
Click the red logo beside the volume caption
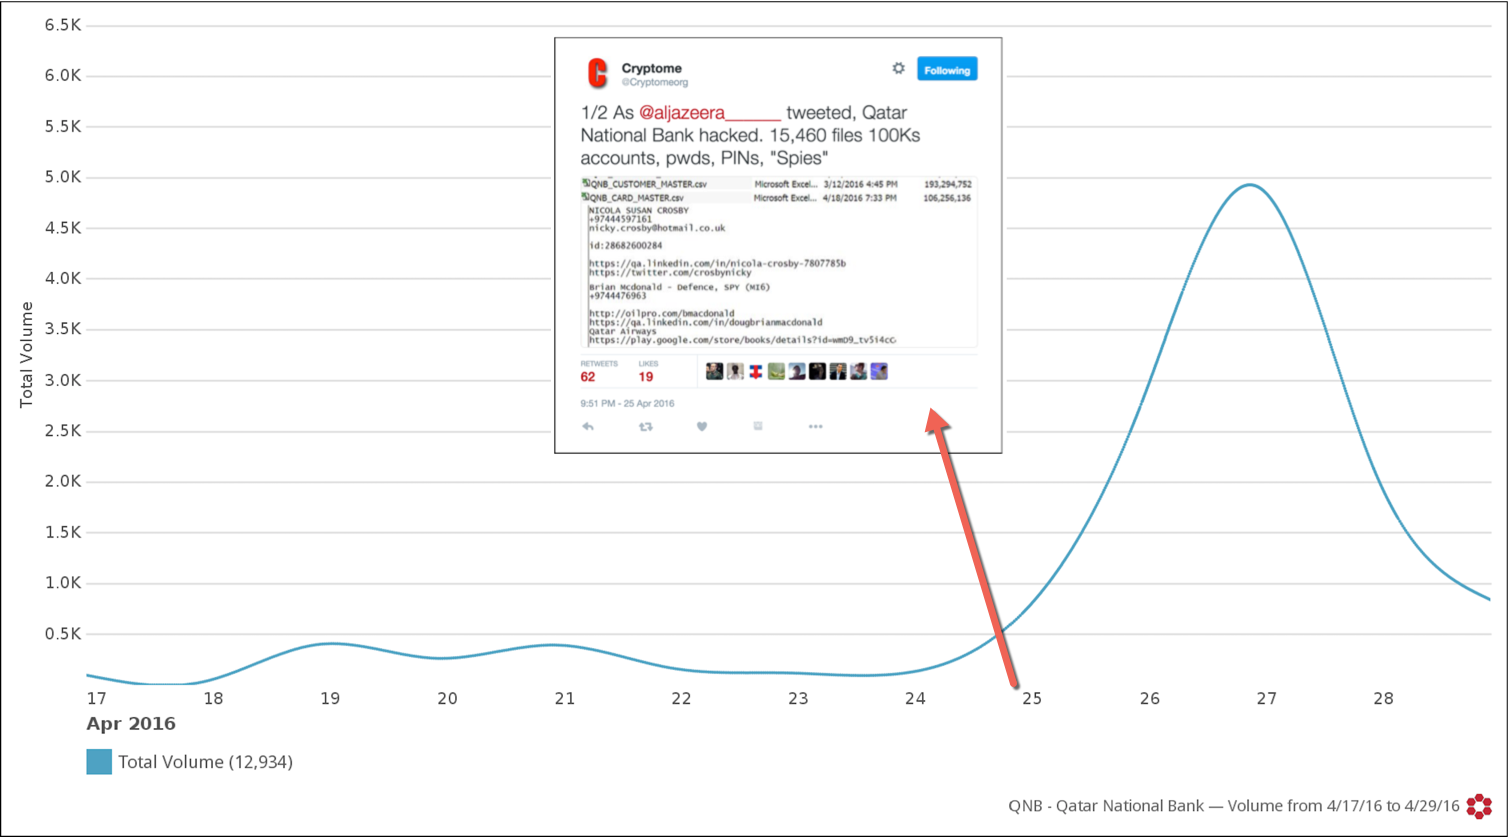click(x=1479, y=806)
